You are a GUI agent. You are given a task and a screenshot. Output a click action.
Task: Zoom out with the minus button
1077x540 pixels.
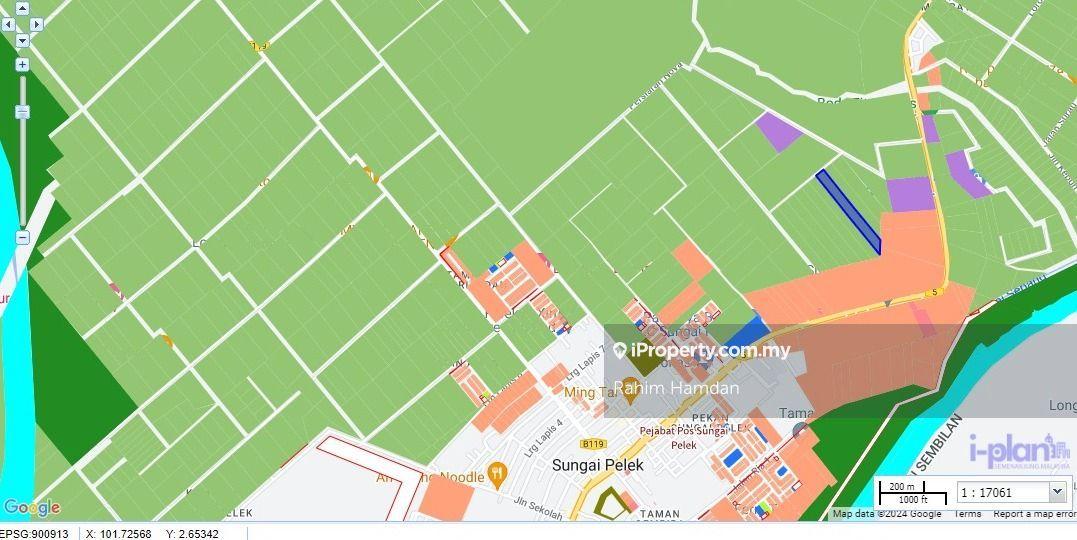[22, 238]
